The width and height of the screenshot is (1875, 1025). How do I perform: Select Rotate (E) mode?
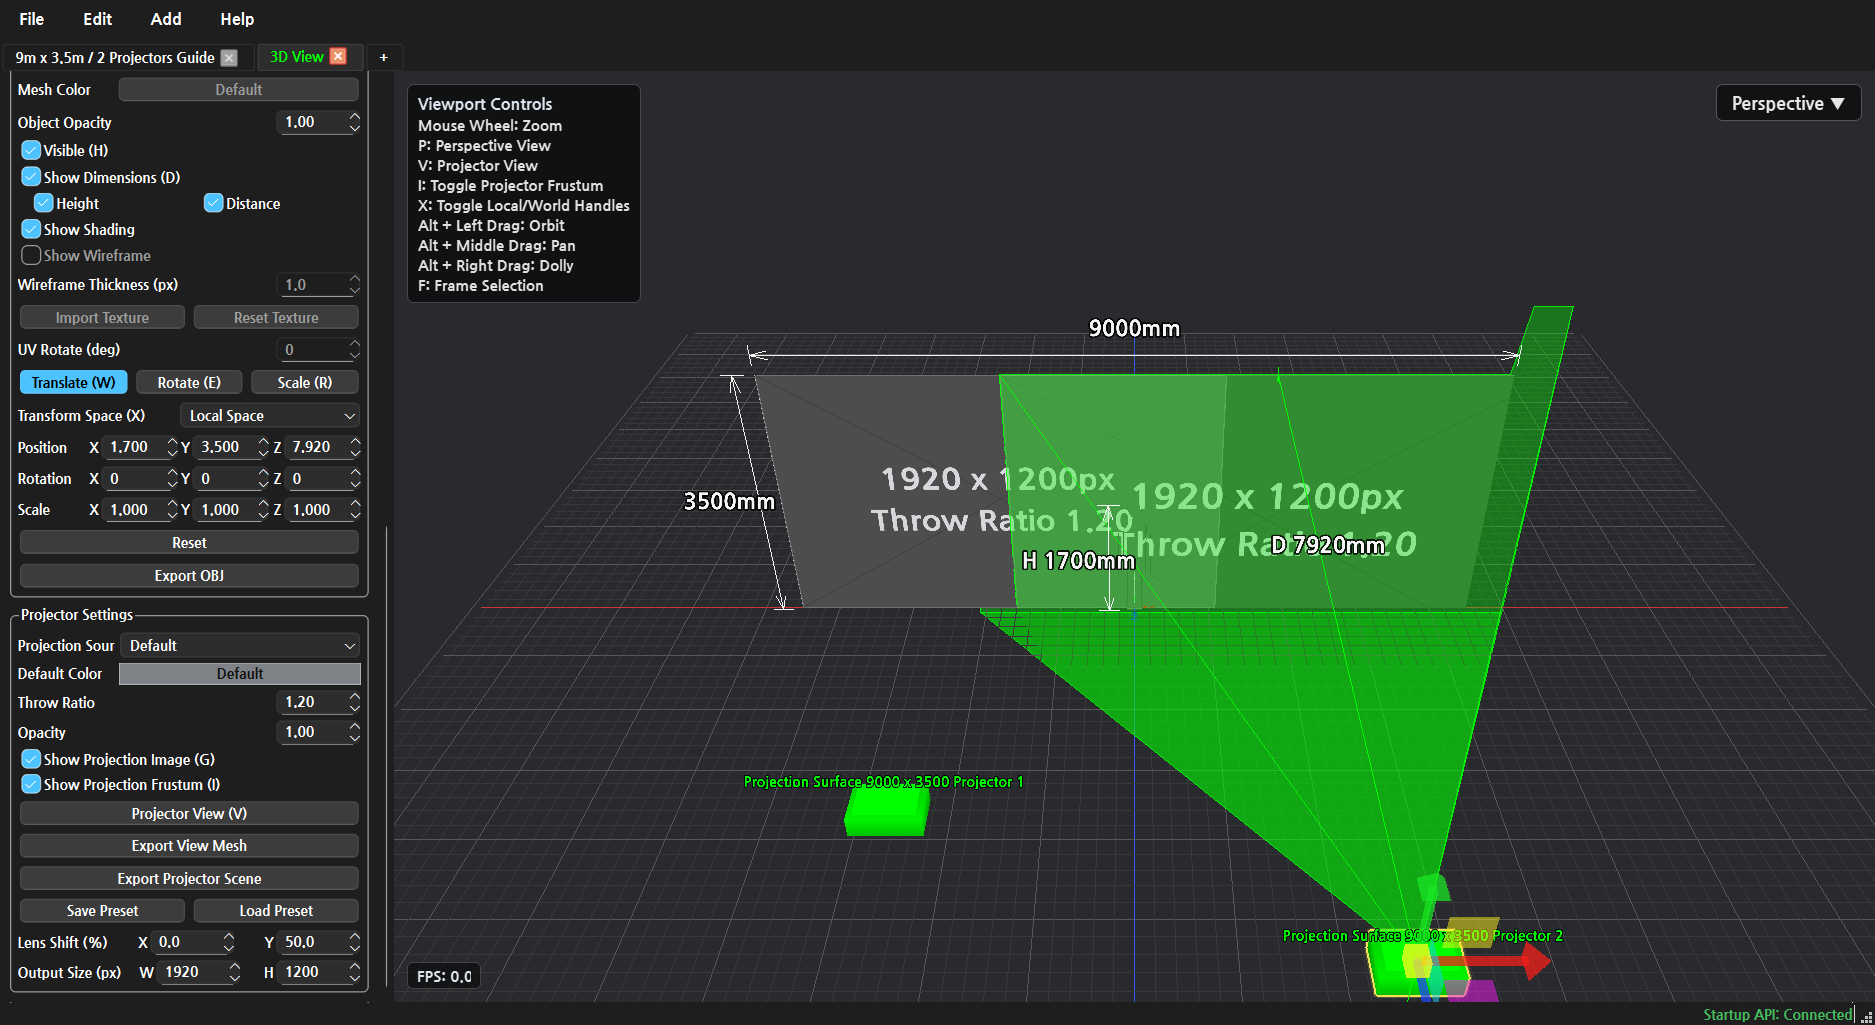point(189,383)
